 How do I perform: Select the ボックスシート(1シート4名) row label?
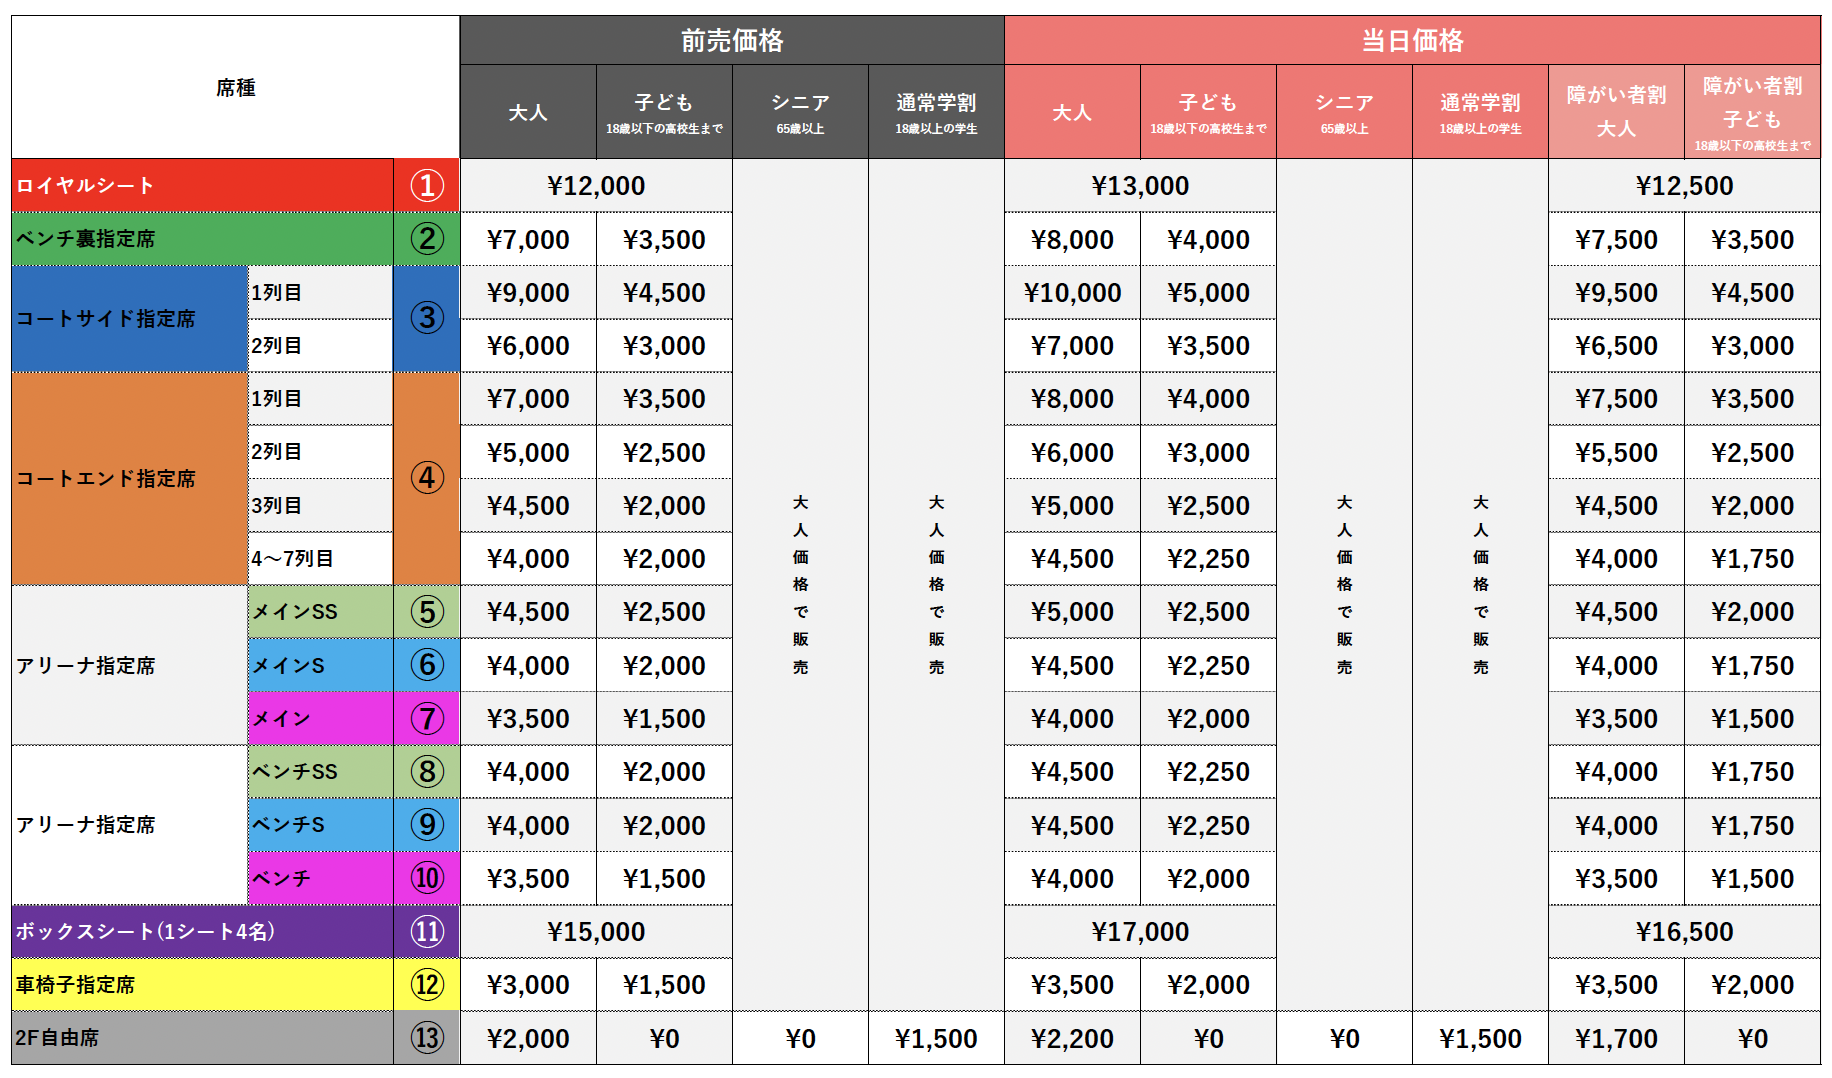(202, 932)
